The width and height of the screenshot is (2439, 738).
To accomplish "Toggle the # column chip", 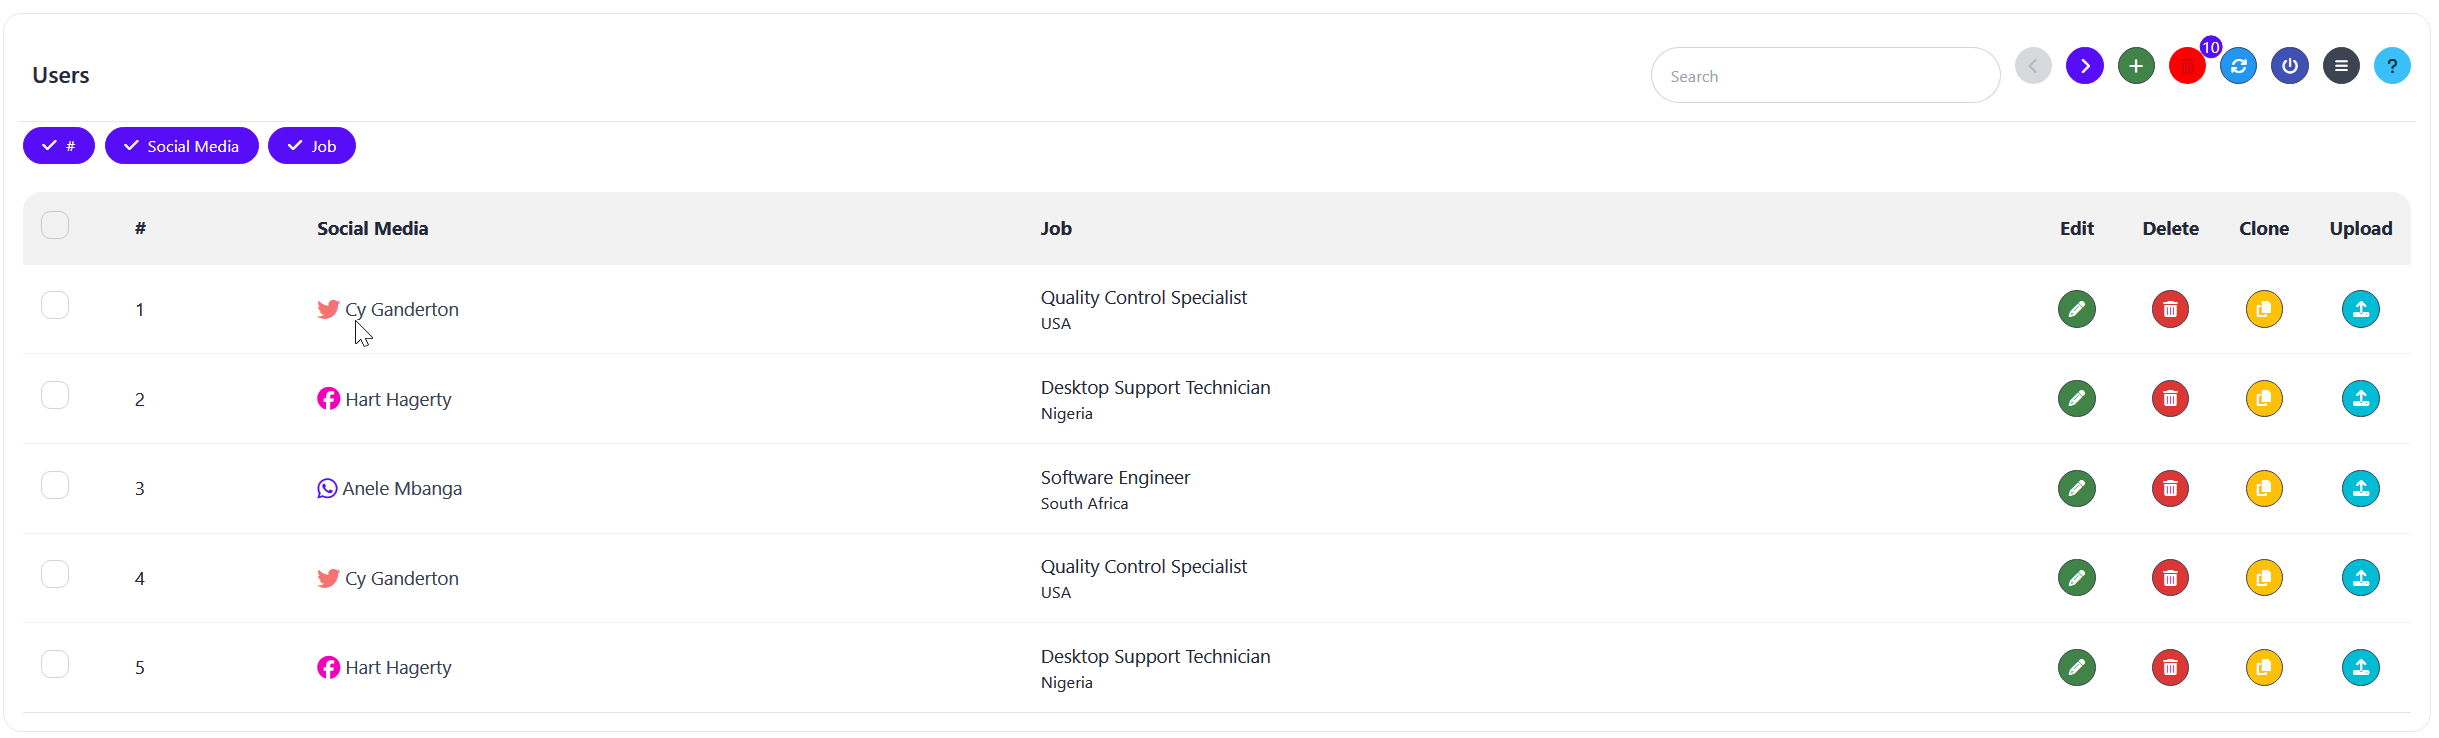I will (59, 146).
